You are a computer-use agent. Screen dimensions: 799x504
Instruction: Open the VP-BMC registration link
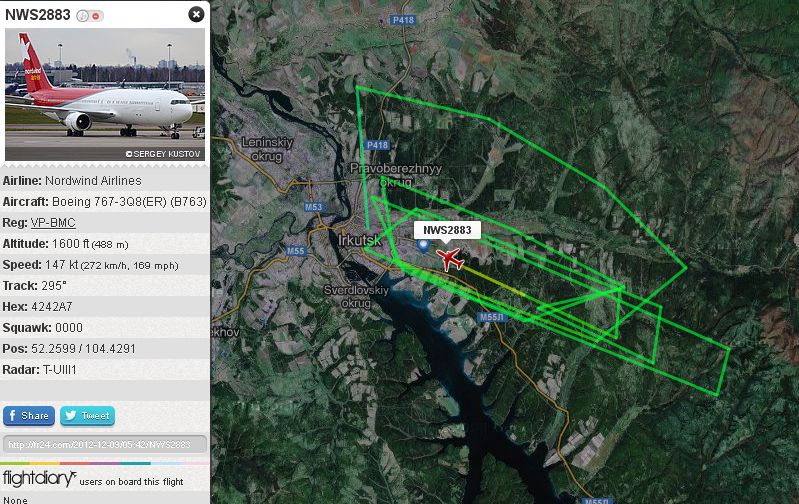[53, 223]
